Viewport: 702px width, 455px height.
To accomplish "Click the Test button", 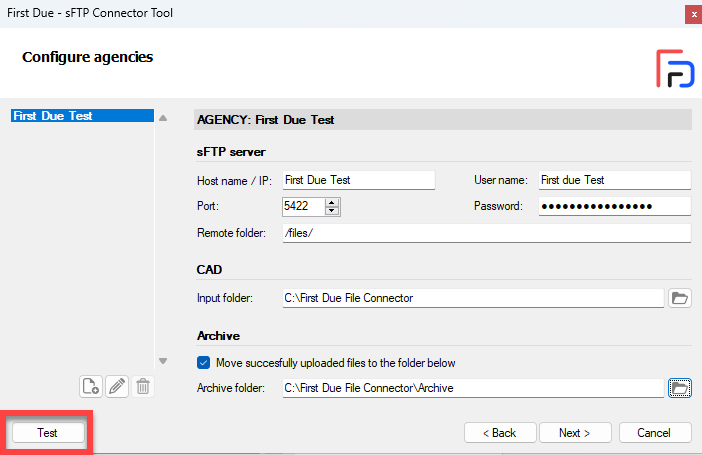I will [48, 433].
